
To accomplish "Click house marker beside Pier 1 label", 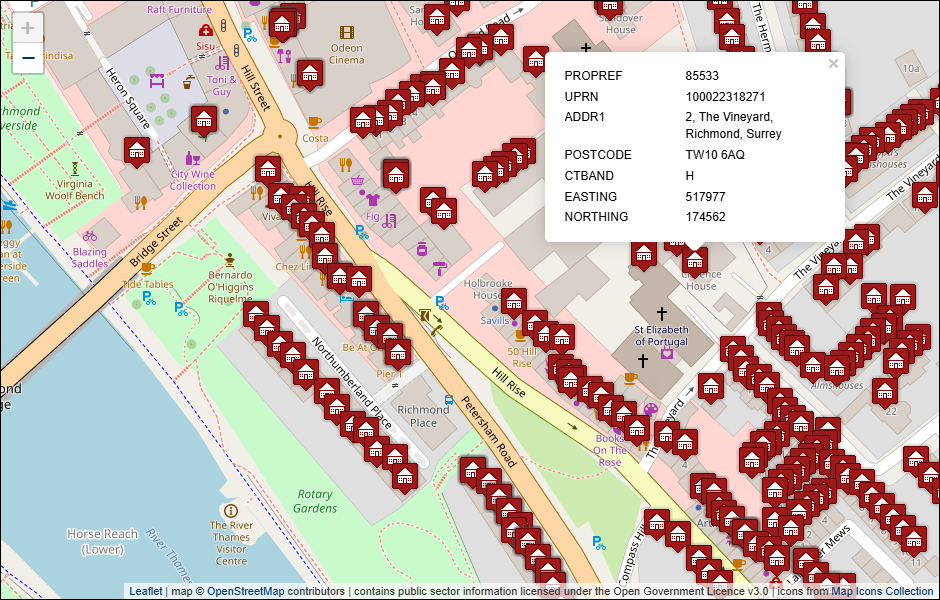I will click(398, 352).
